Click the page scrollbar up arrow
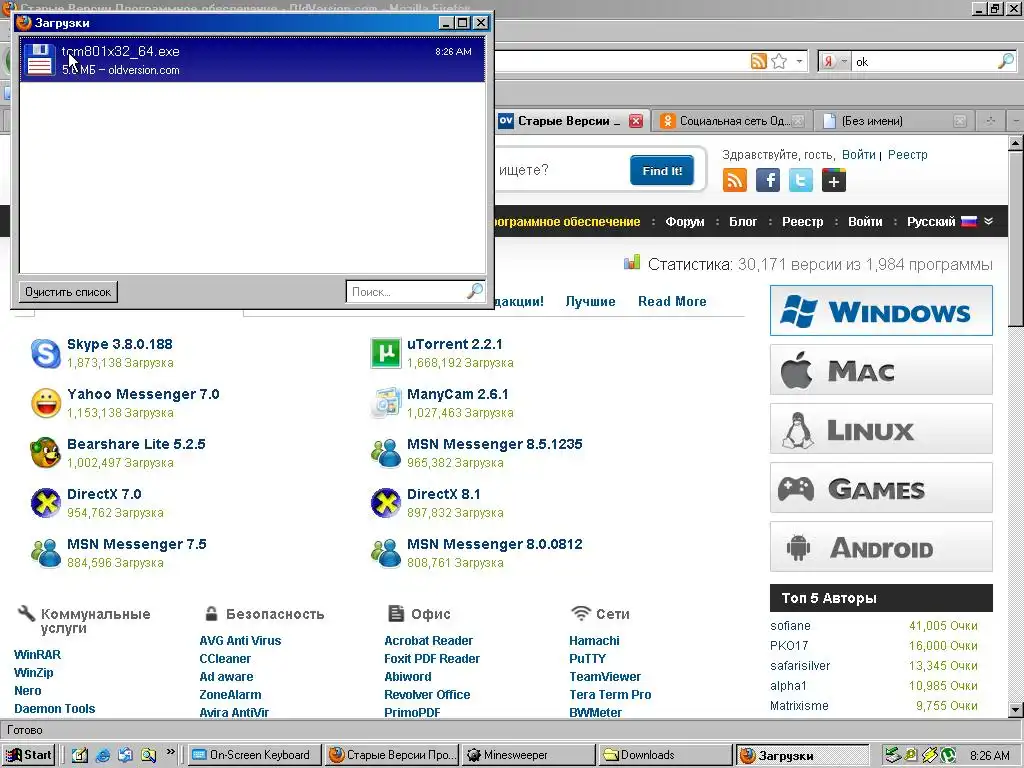This screenshot has height=768, width=1024. (x=1016, y=142)
